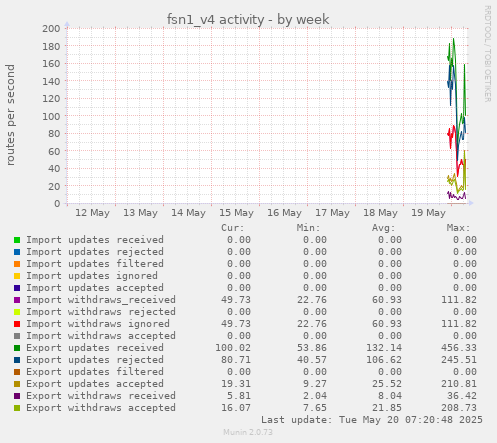This screenshot has width=497, height=443.
Task: Click the 100.02 current value
Action: (x=233, y=348)
